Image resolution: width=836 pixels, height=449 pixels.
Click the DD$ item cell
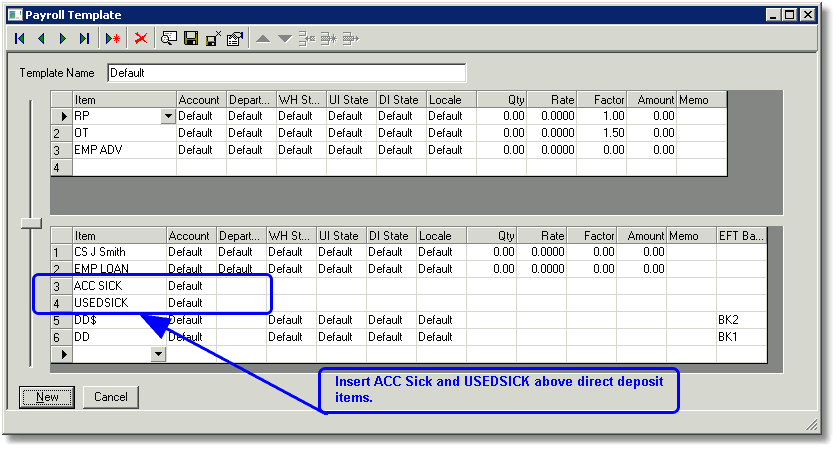point(119,320)
